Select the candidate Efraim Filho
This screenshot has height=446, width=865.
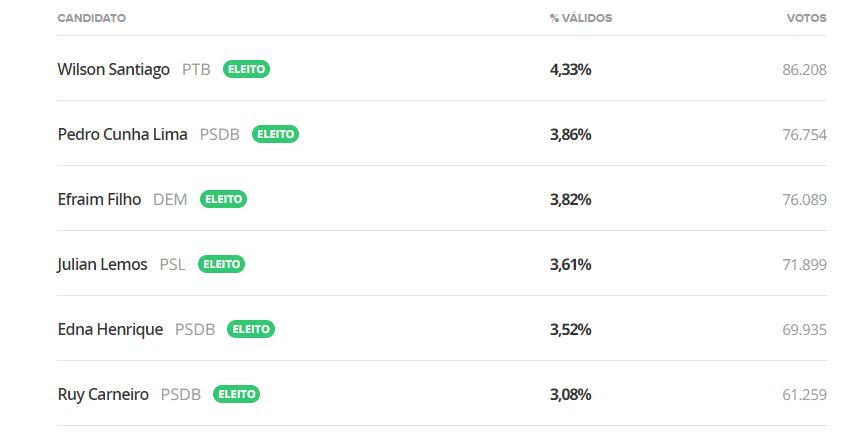click(x=99, y=199)
